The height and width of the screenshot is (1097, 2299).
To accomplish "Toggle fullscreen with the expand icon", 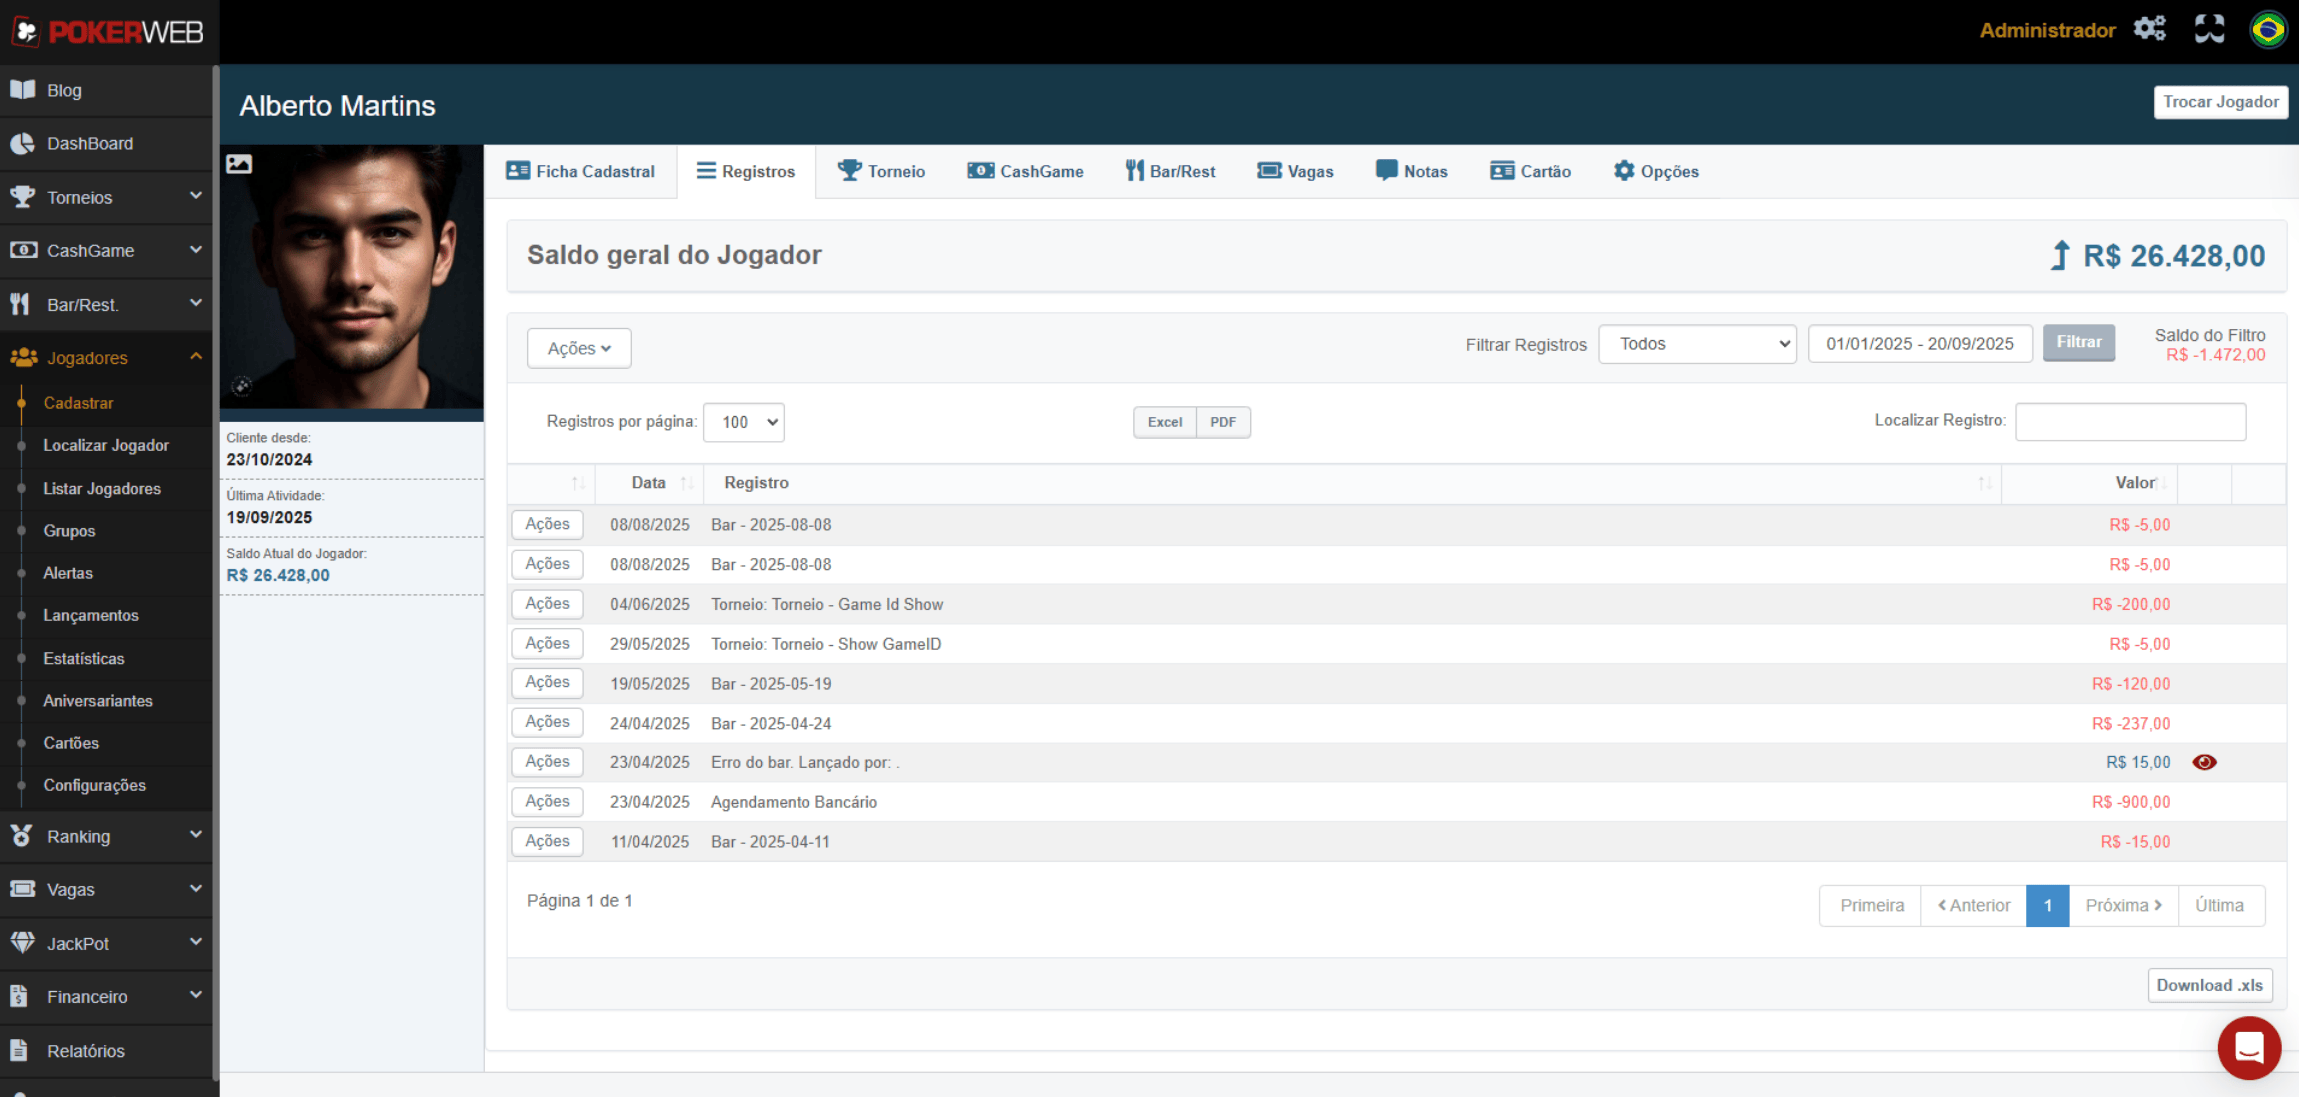I will [x=2209, y=29].
